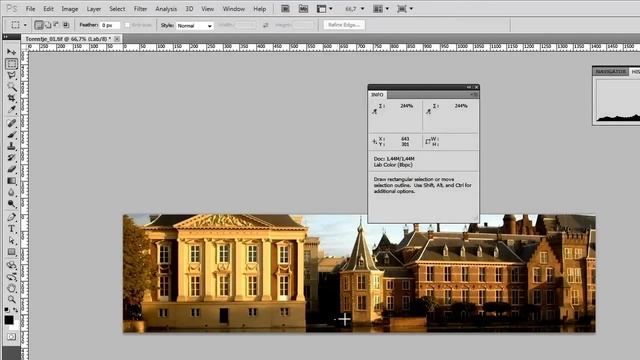Select the Rectangle shape tool
This screenshot has width=640, height=360.
[x=11, y=252]
